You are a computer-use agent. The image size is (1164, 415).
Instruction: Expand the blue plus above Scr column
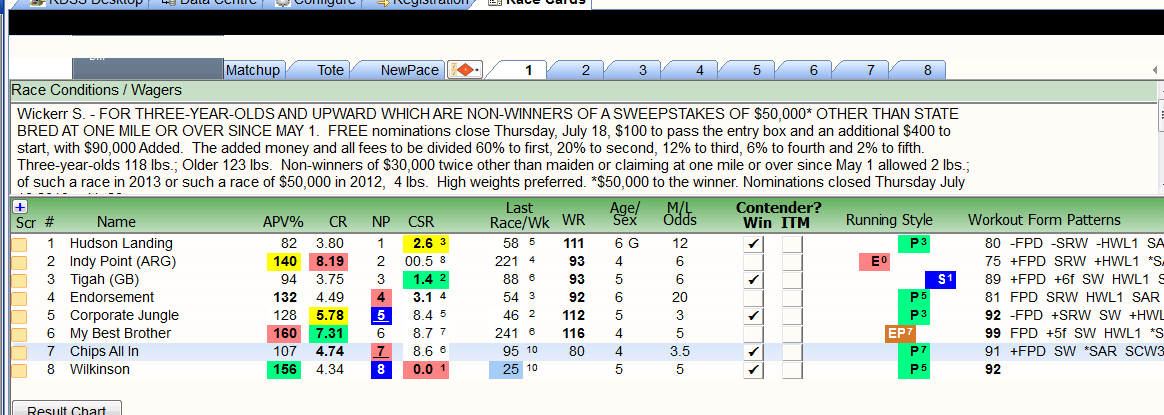pyautogui.click(x=20, y=207)
